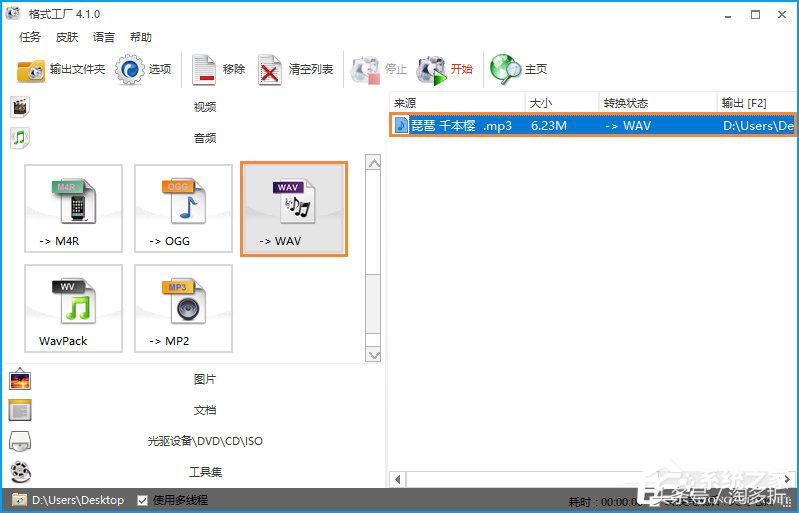Click the 文档 document category icon
This screenshot has height=513, width=799.
(x=20, y=410)
